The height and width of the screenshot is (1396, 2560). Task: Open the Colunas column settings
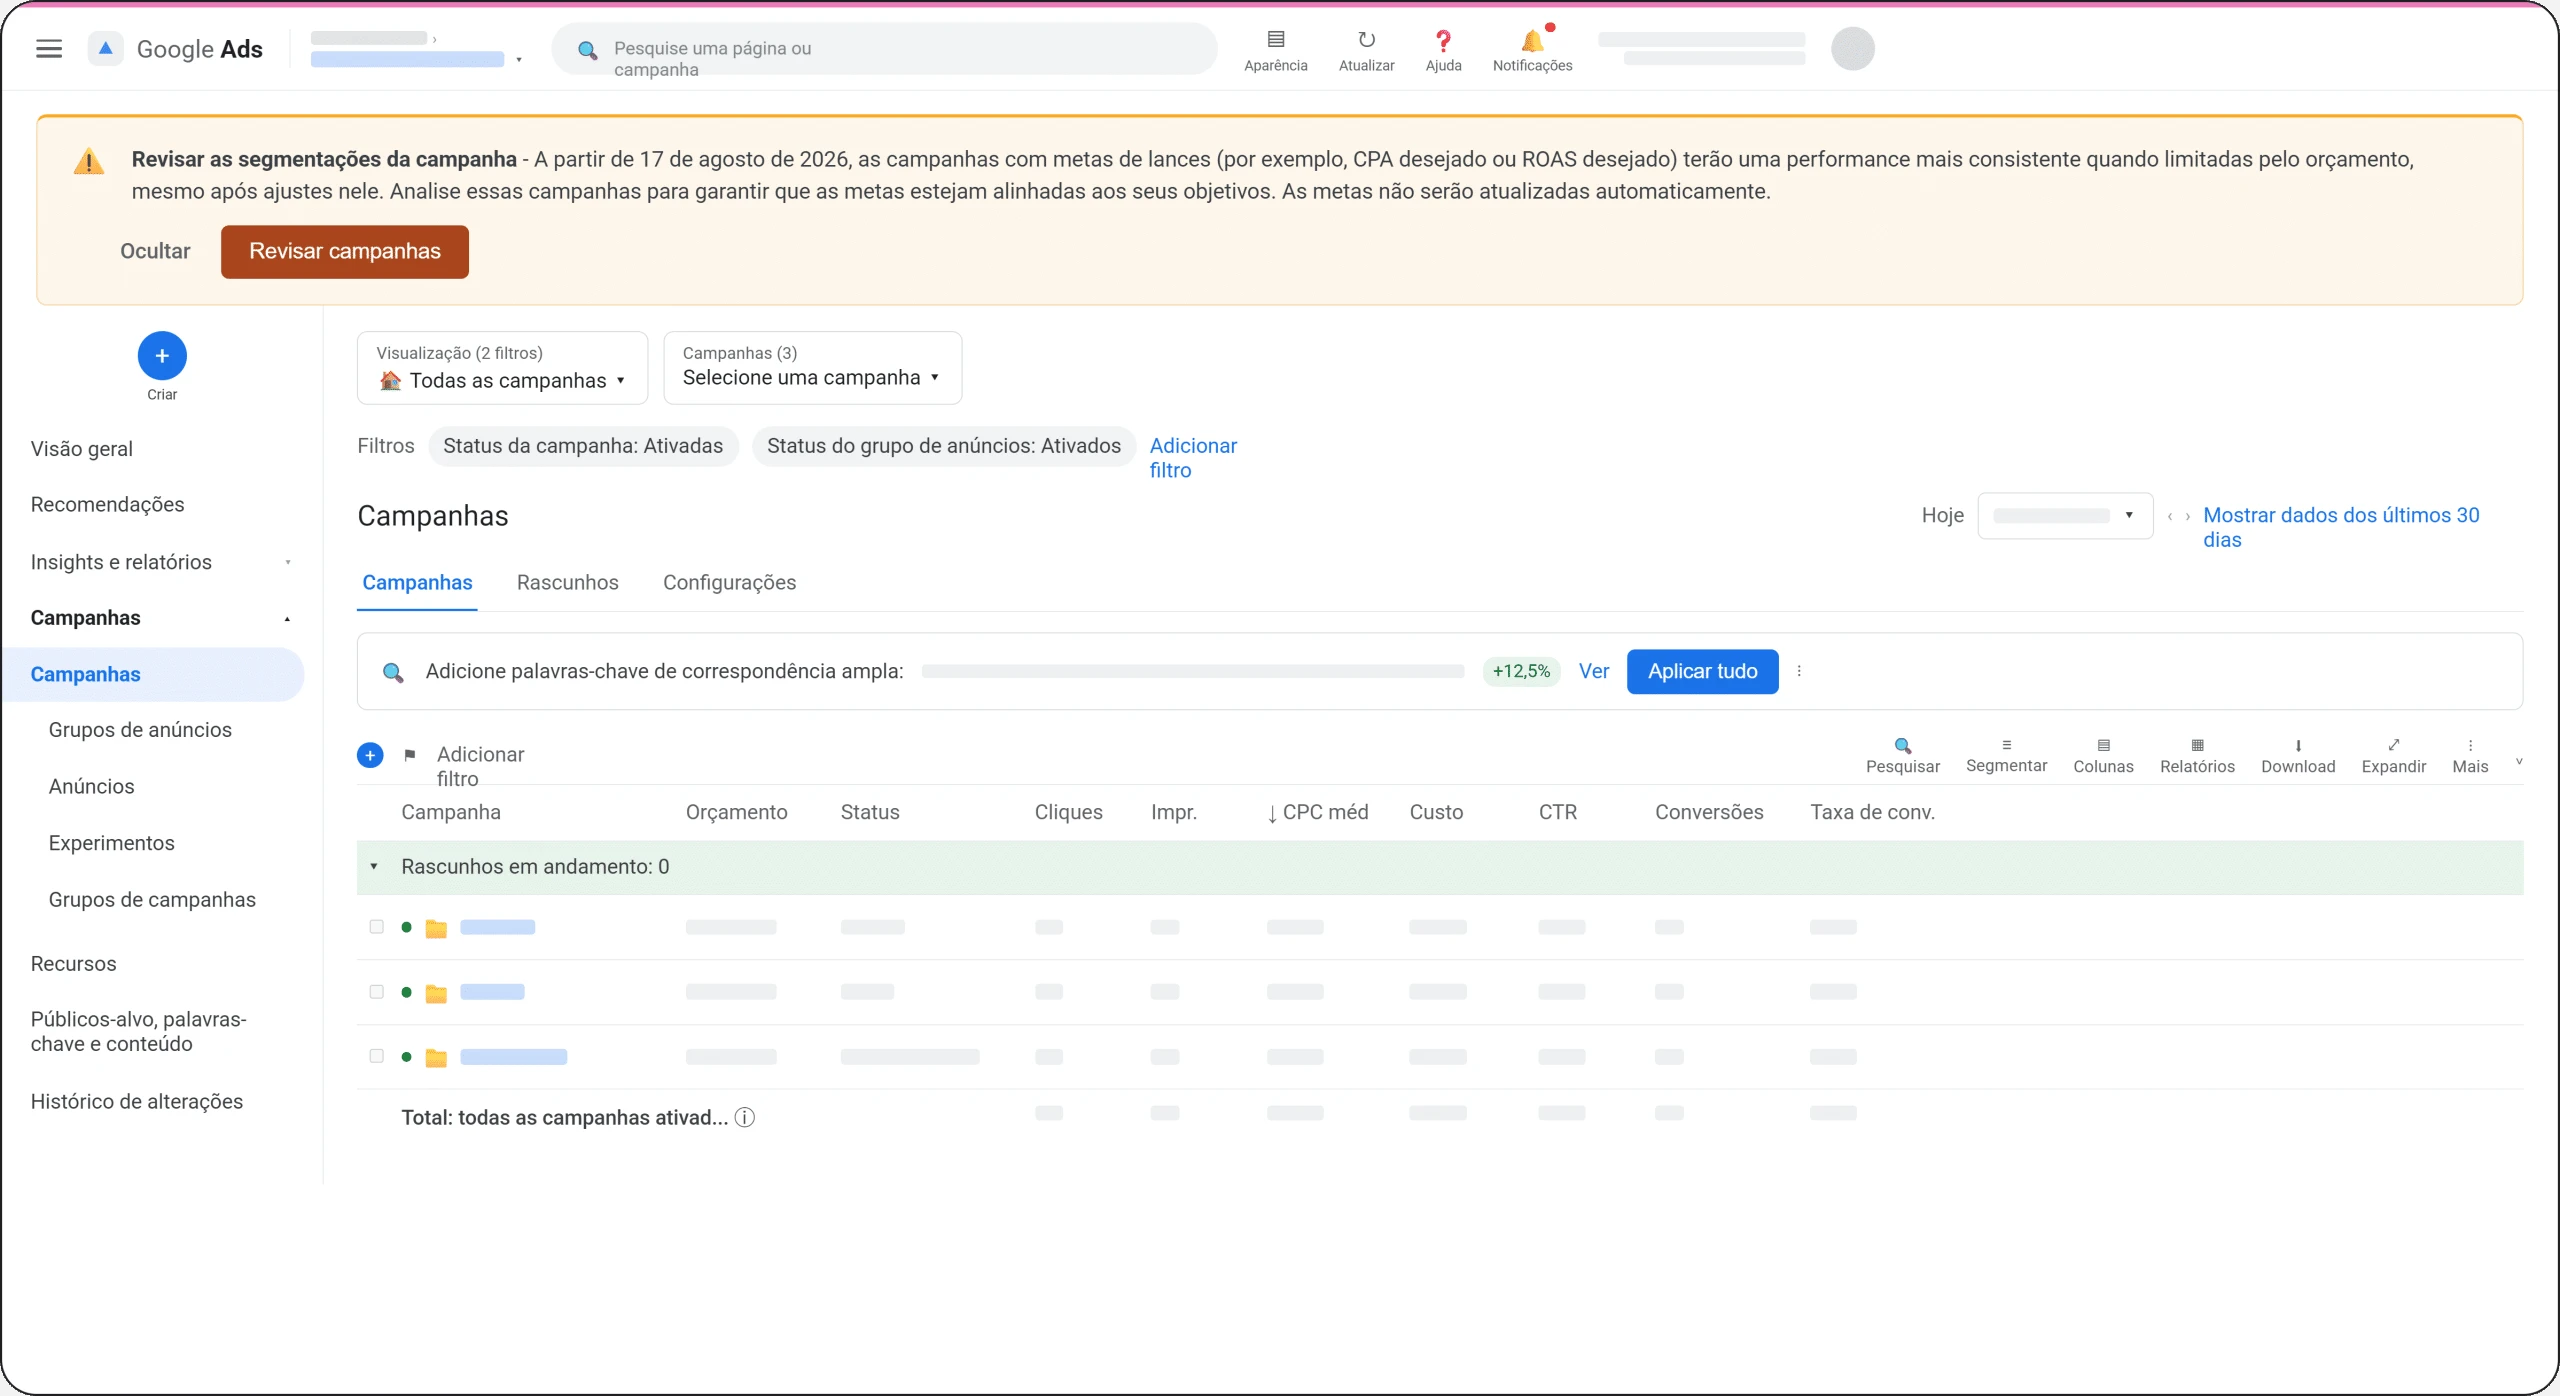2103,756
